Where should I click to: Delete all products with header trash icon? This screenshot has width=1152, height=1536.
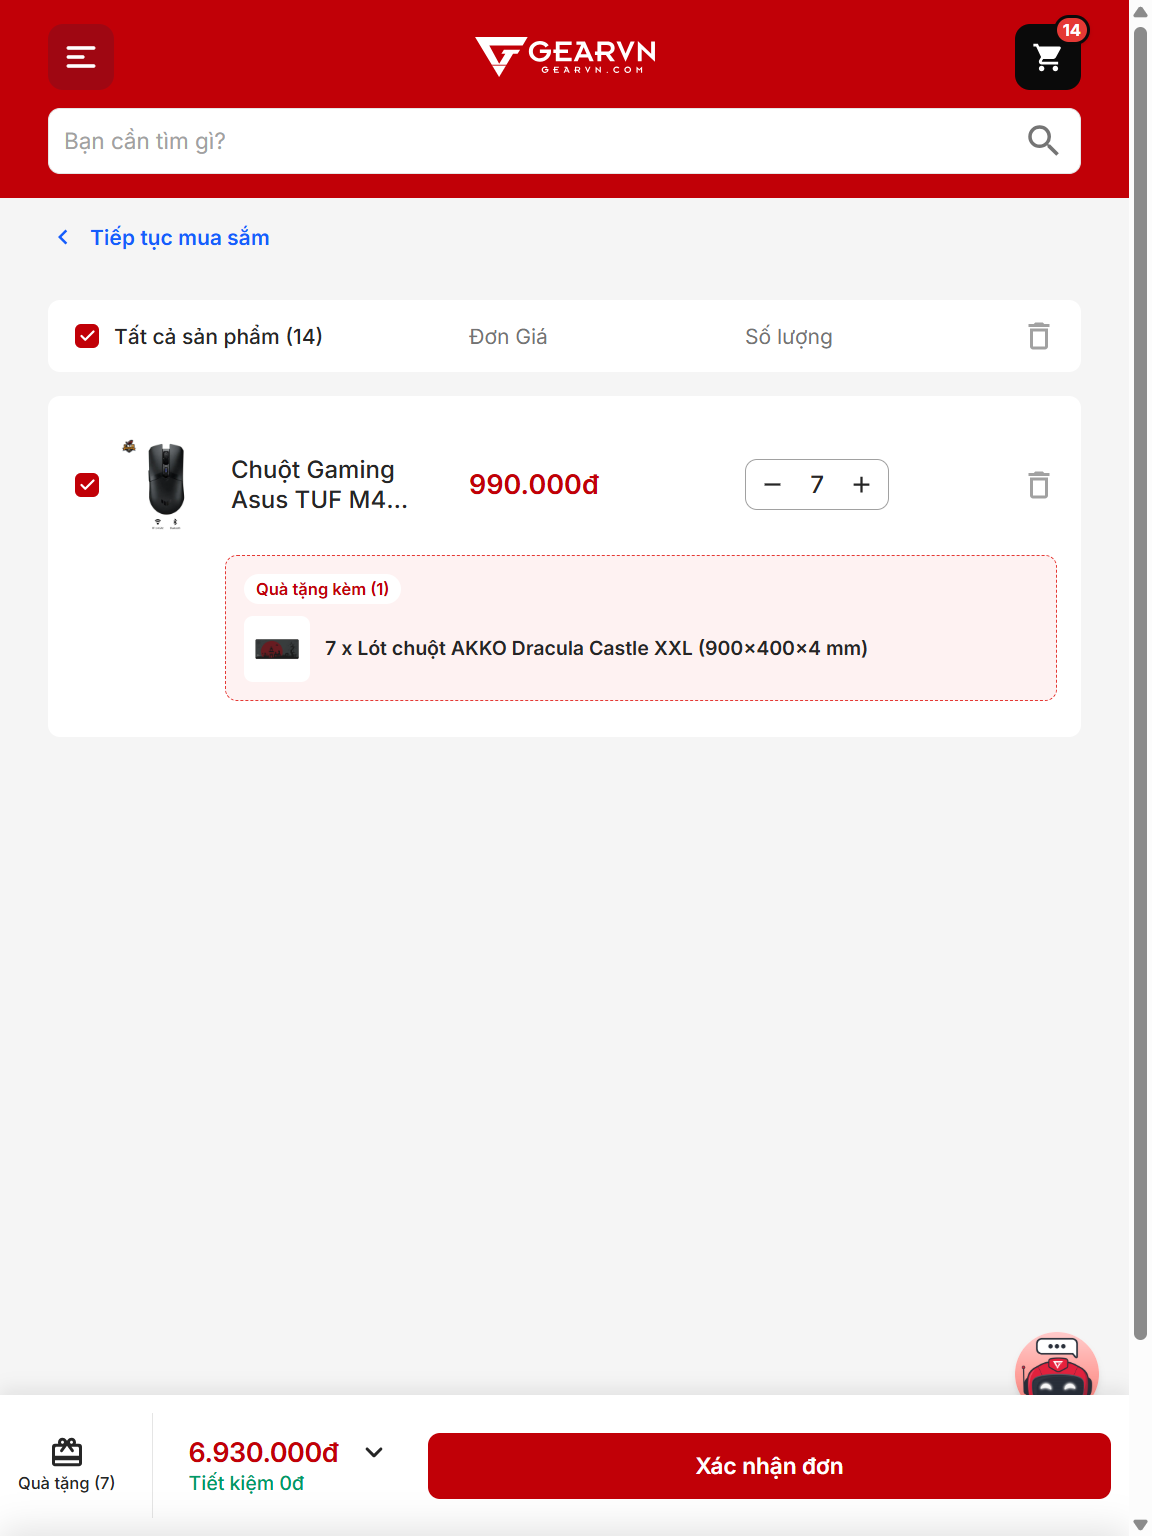point(1039,336)
